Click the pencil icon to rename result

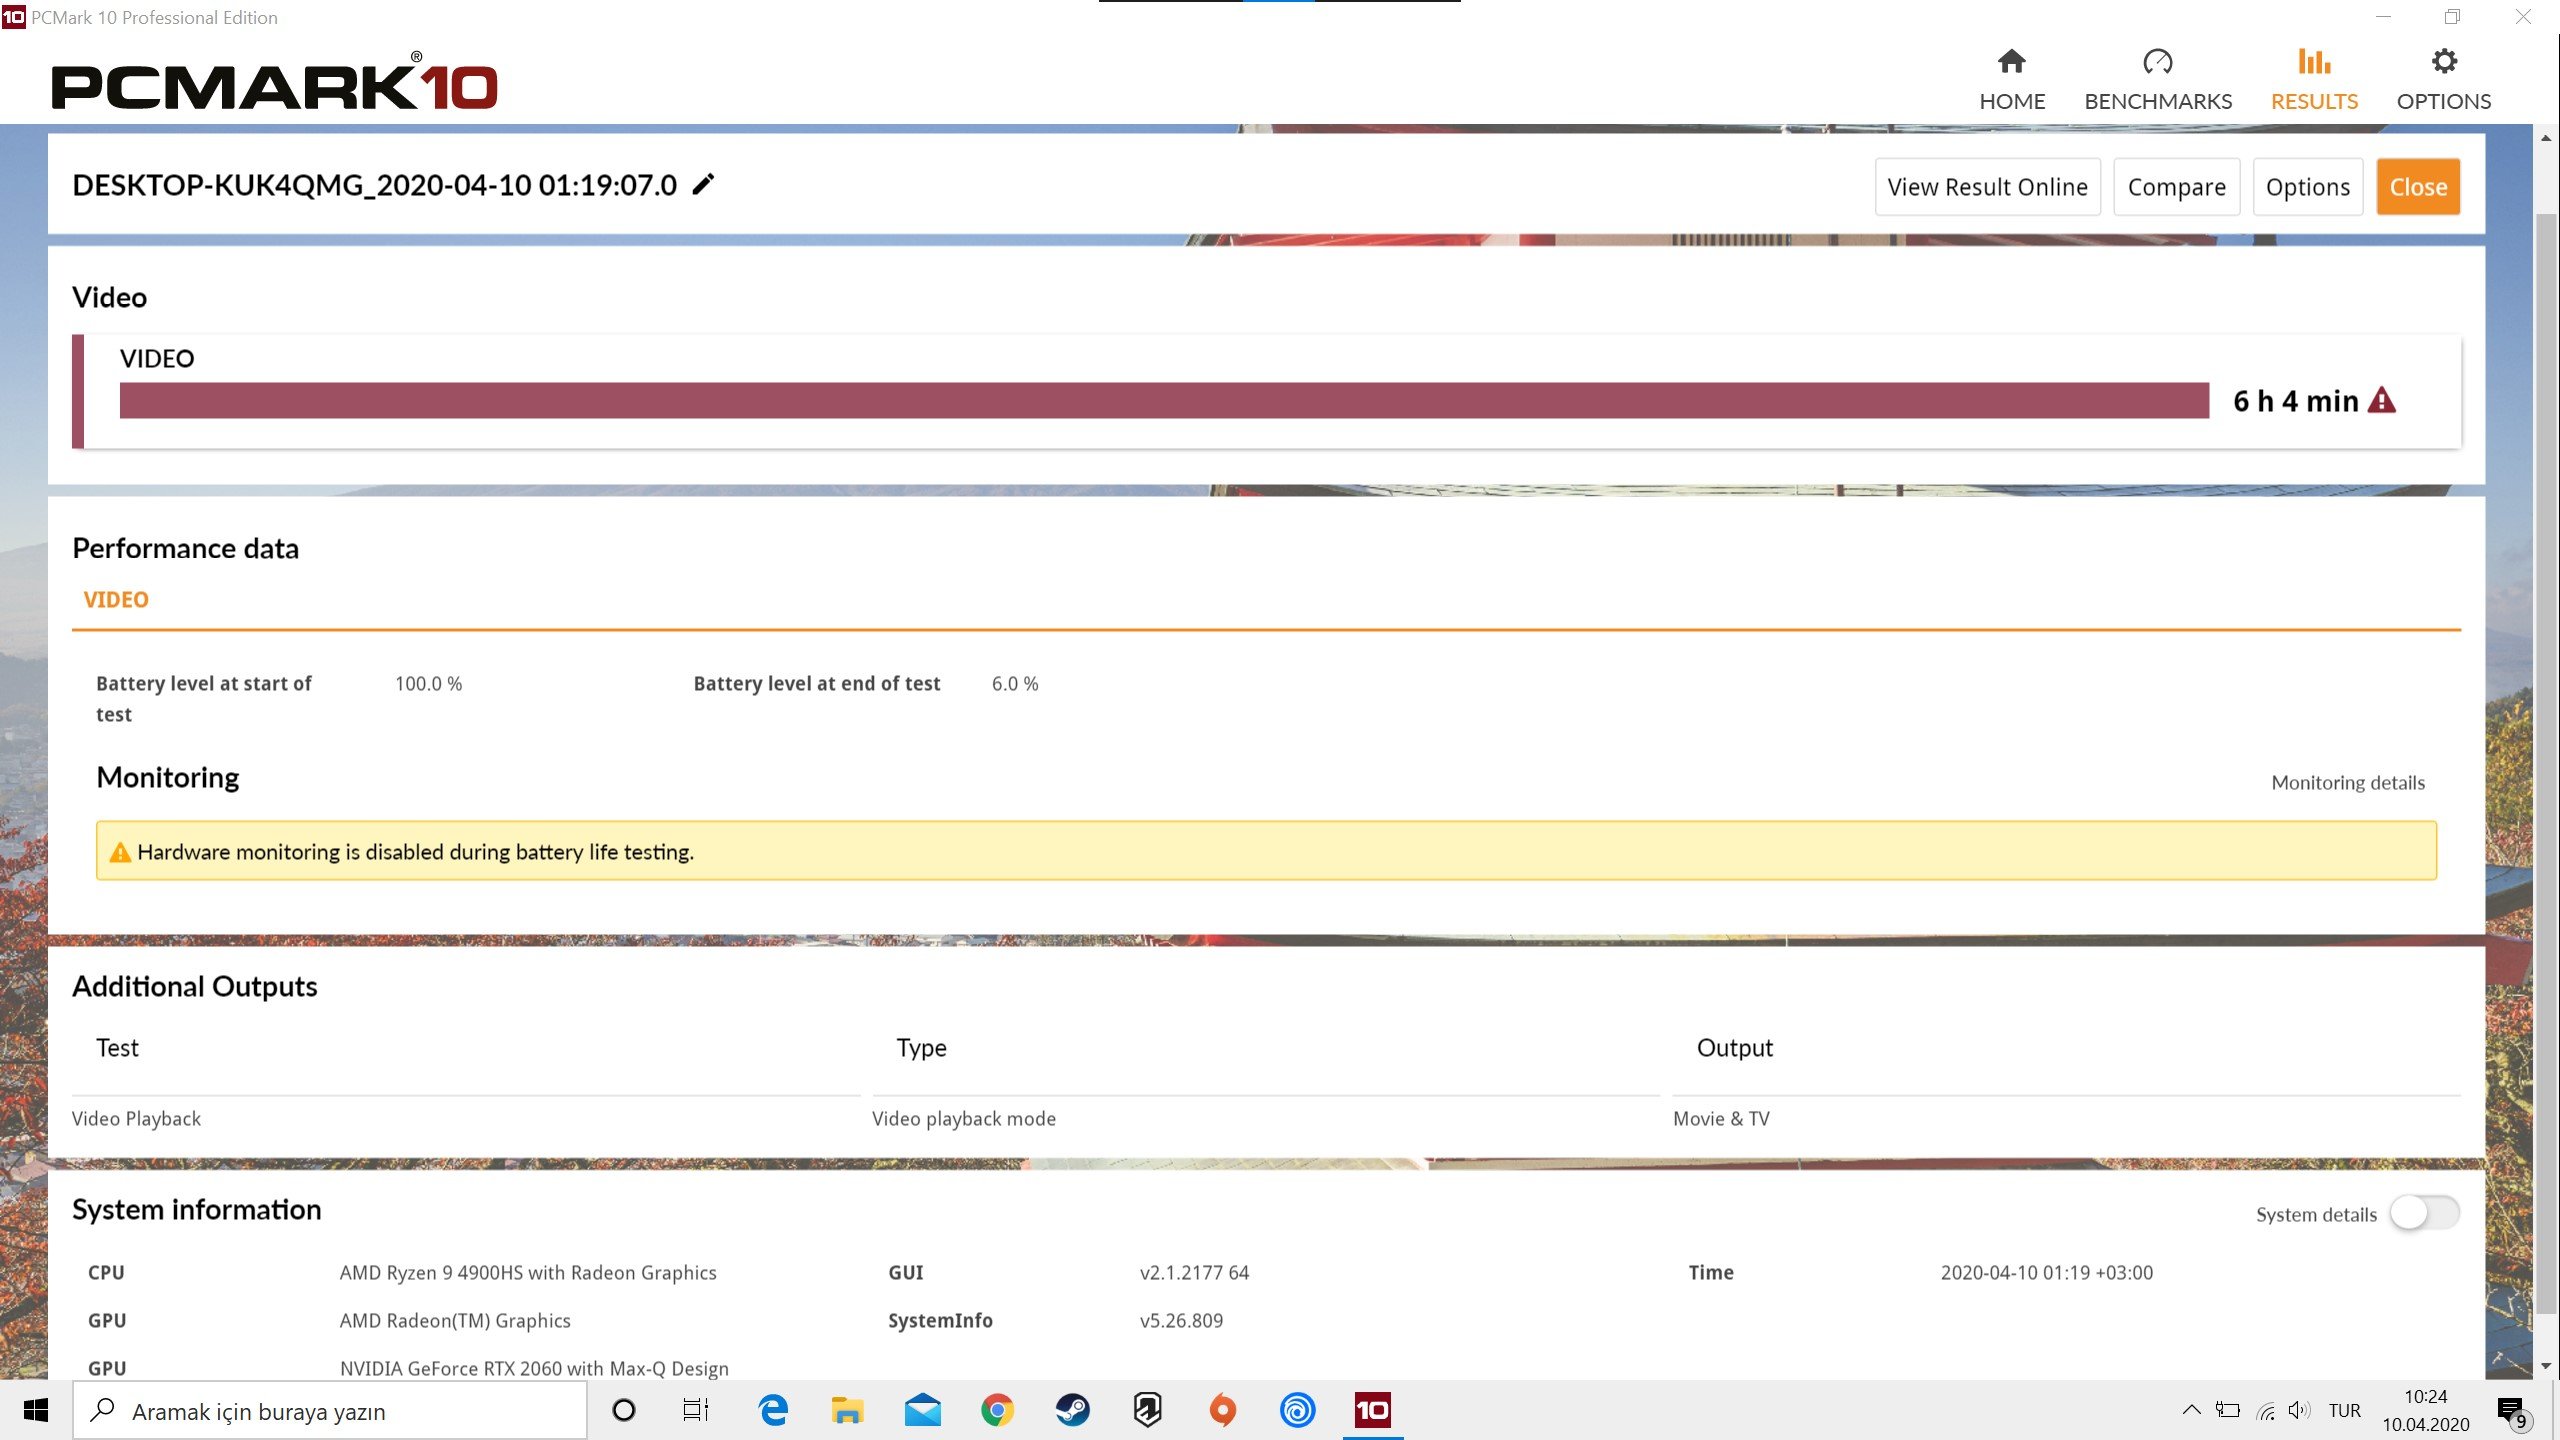click(x=703, y=185)
